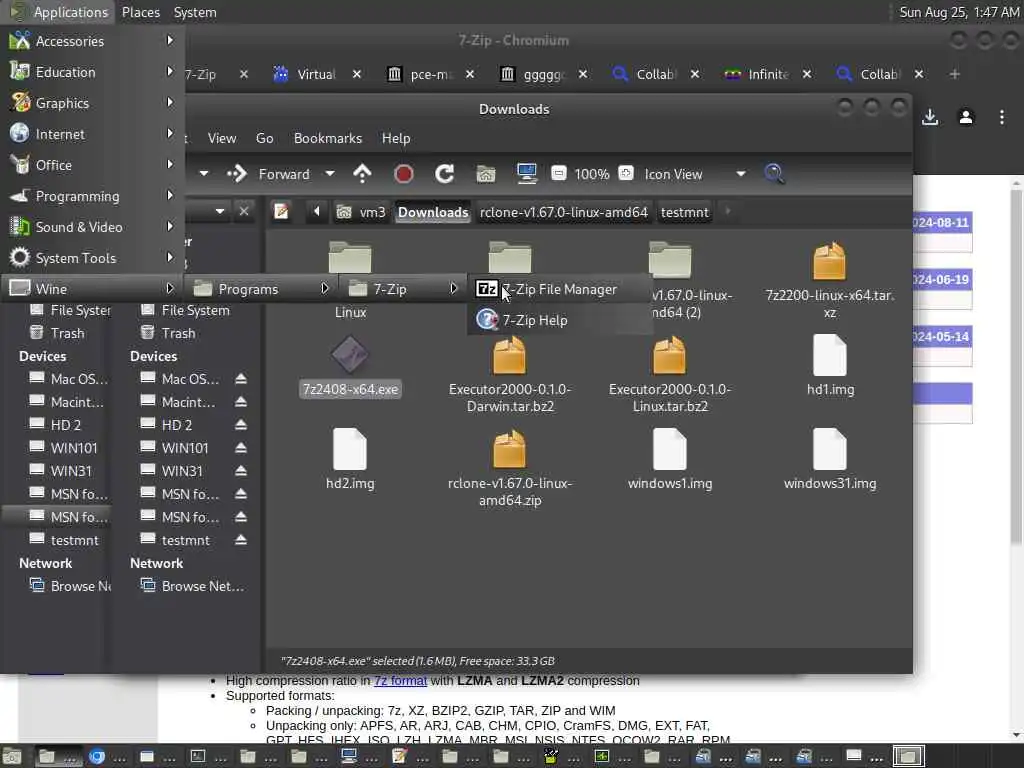This screenshot has width=1024, height=768.
Task: Select the vm3 path bar button
Action: coord(361,212)
